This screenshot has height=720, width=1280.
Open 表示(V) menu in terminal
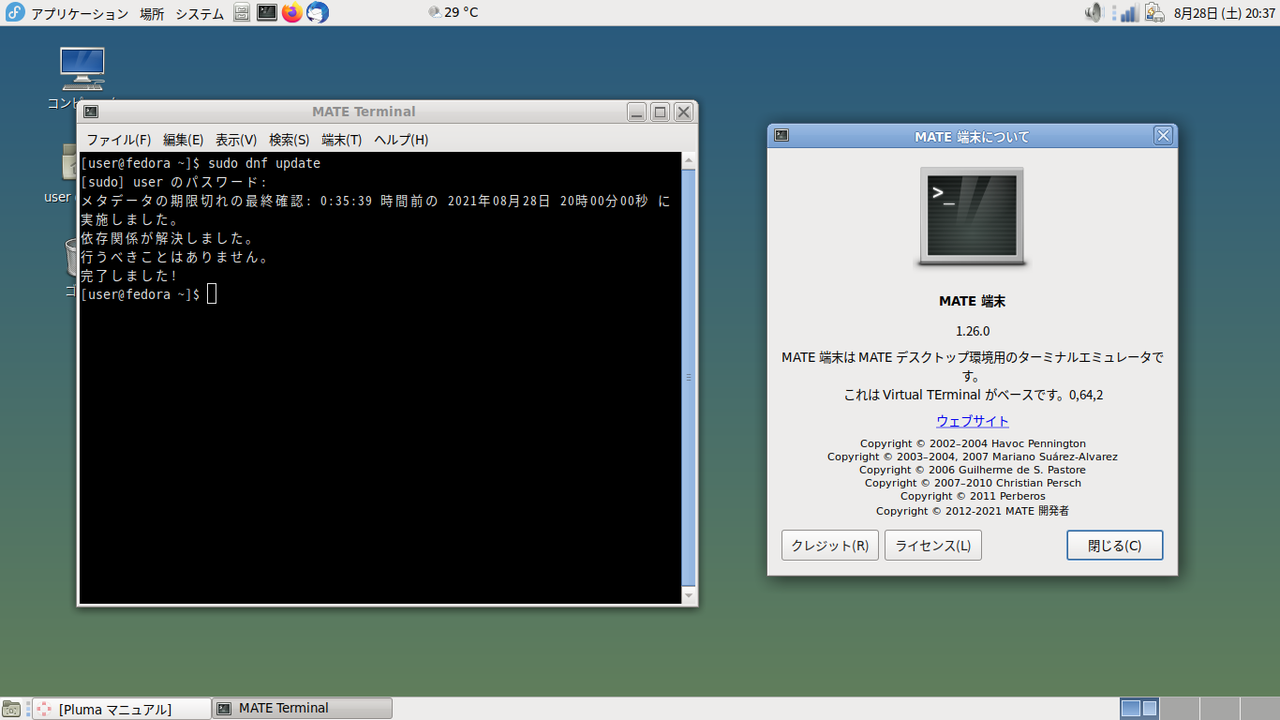click(x=236, y=140)
